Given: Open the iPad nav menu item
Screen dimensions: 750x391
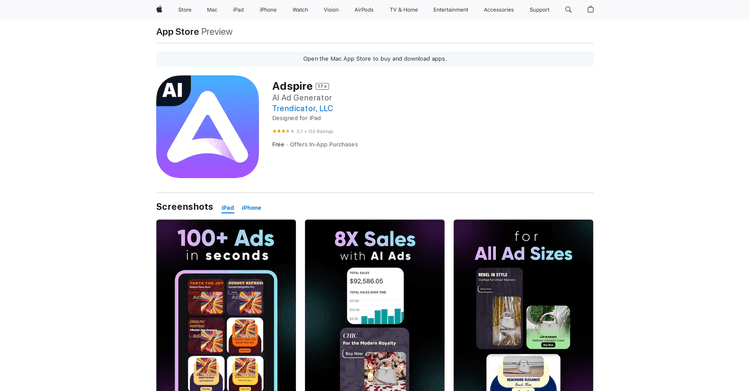Looking at the screenshot, I should coord(238,10).
